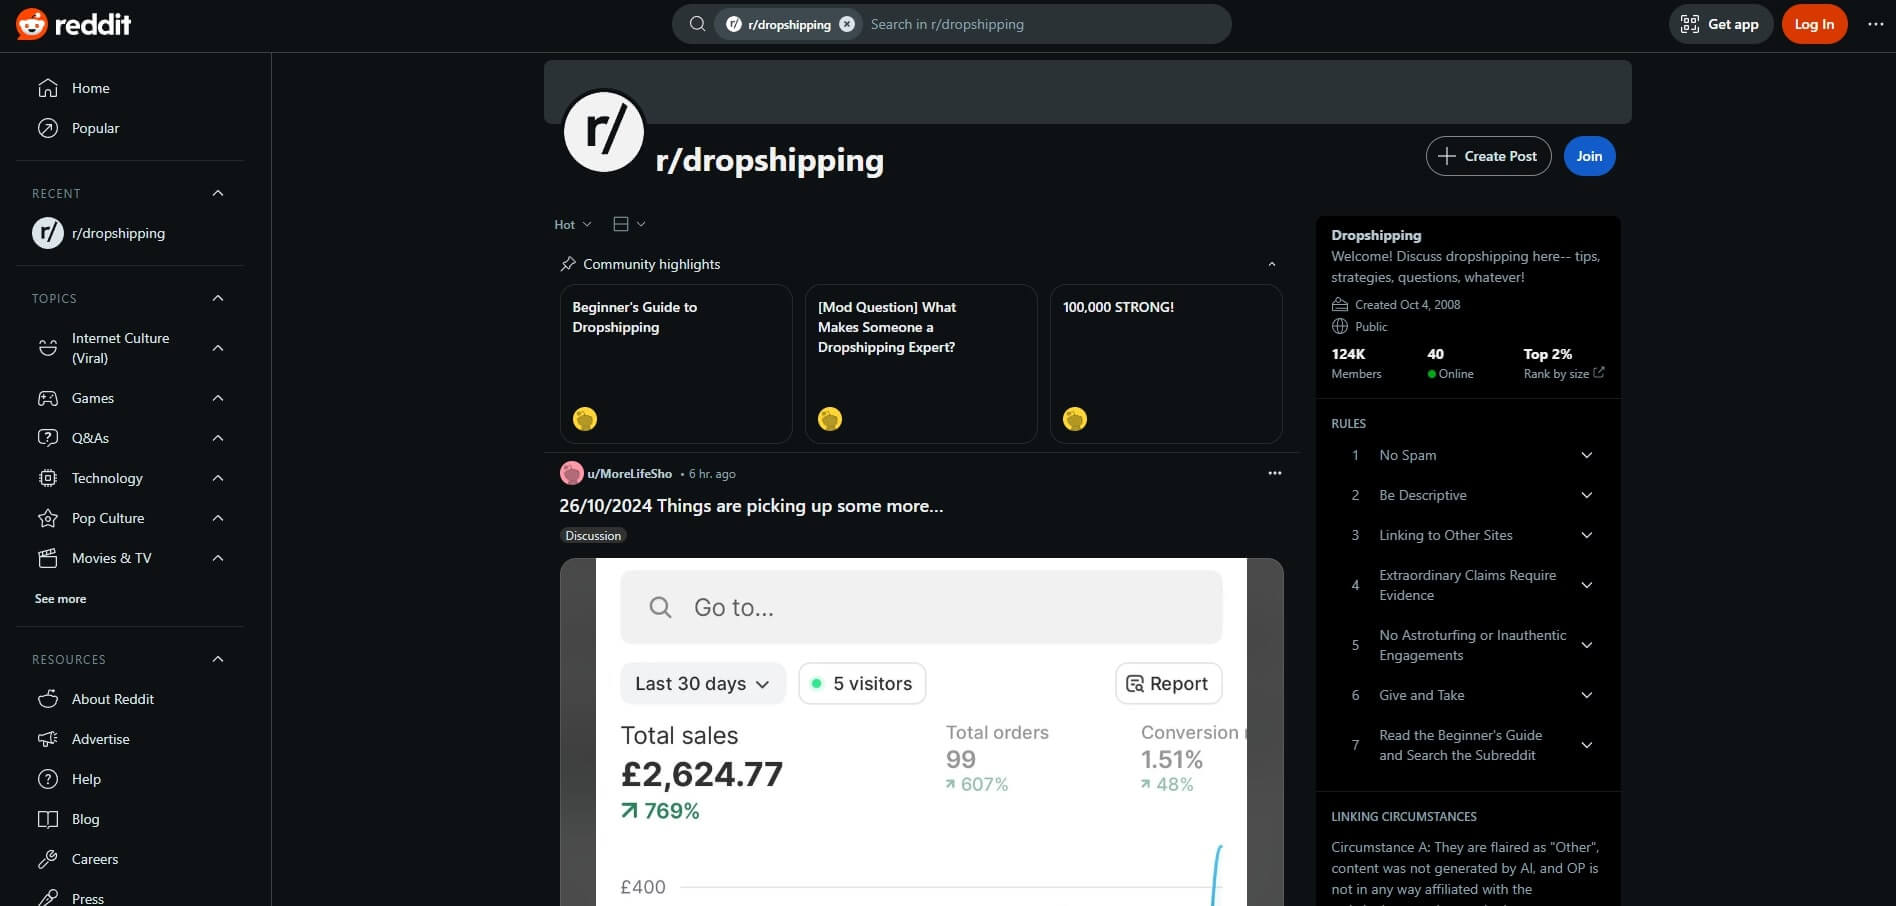Collapse Community highlights section
Viewport: 1896px width, 906px height.
coord(1272,264)
